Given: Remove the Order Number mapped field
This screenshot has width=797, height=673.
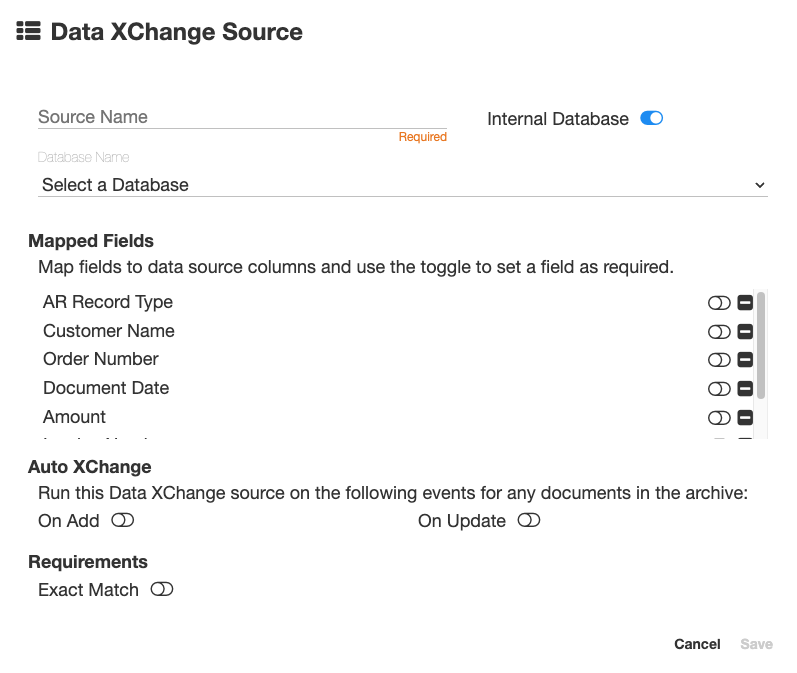Looking at the screenshot, I should pyautogui.click(x=745, y=360).
